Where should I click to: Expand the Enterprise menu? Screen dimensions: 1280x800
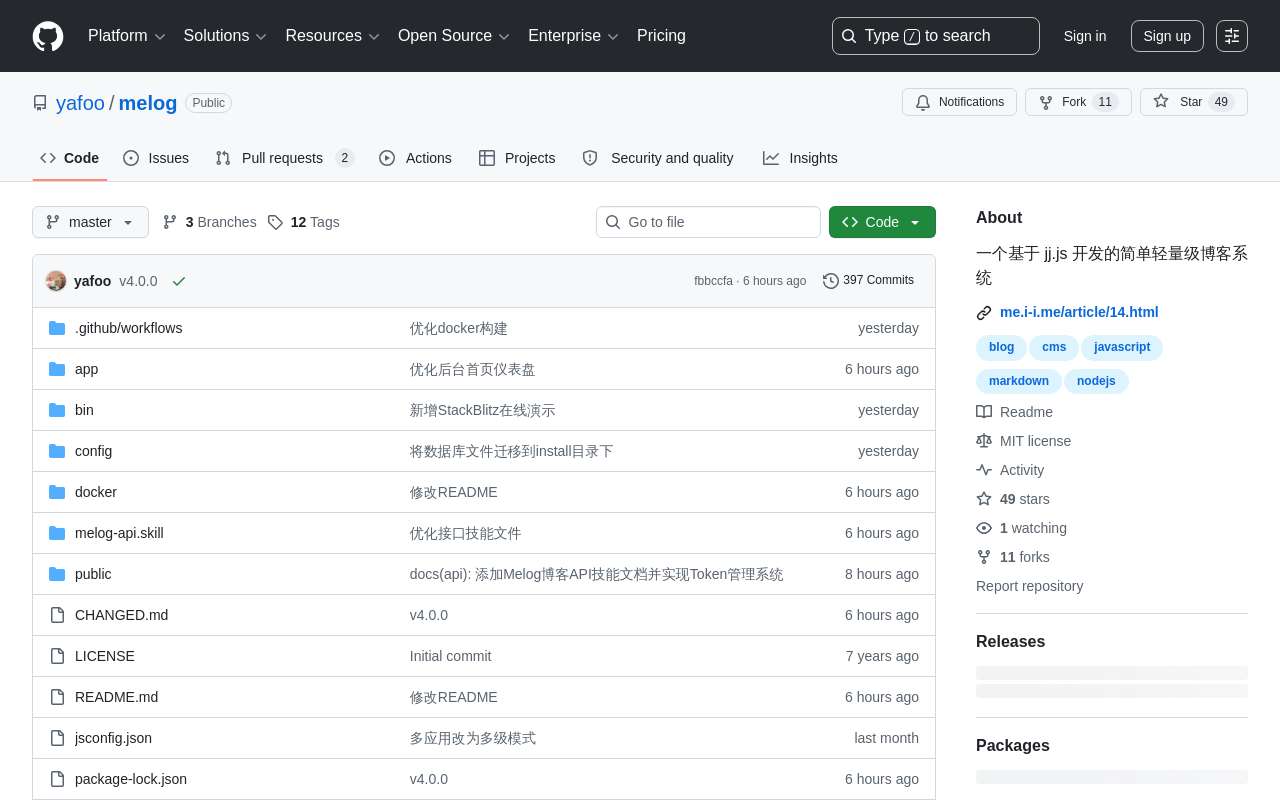click(573, 36)
